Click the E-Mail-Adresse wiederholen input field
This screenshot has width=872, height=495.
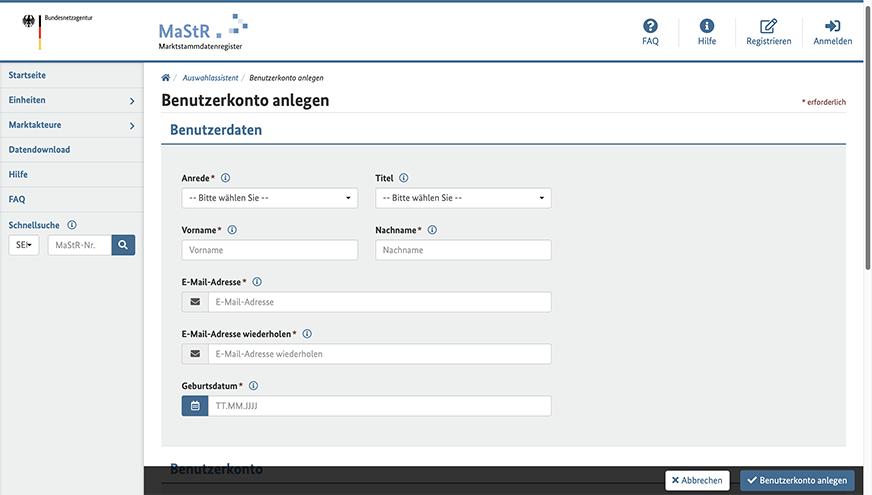coord(380,354)
